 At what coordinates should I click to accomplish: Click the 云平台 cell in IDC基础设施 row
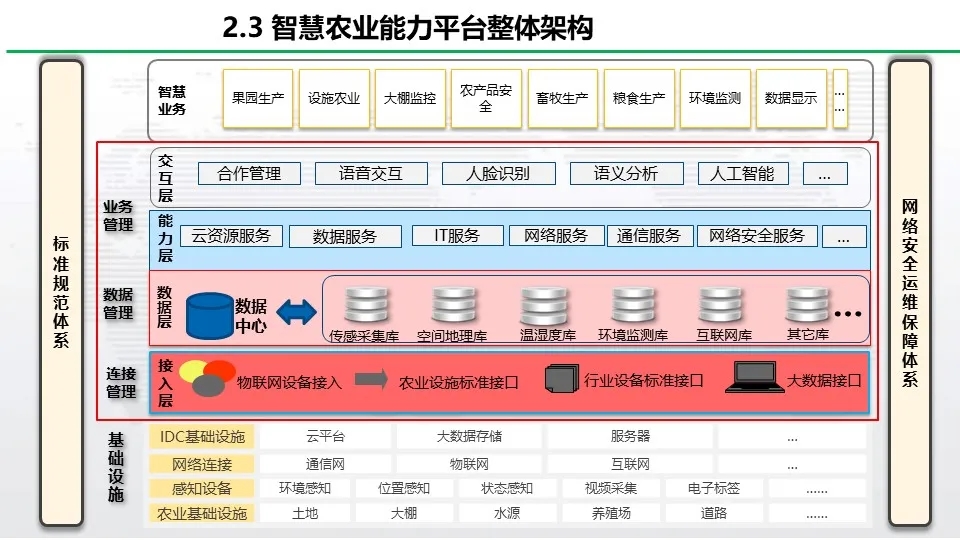pyautogui.click(x=325, y=436)
